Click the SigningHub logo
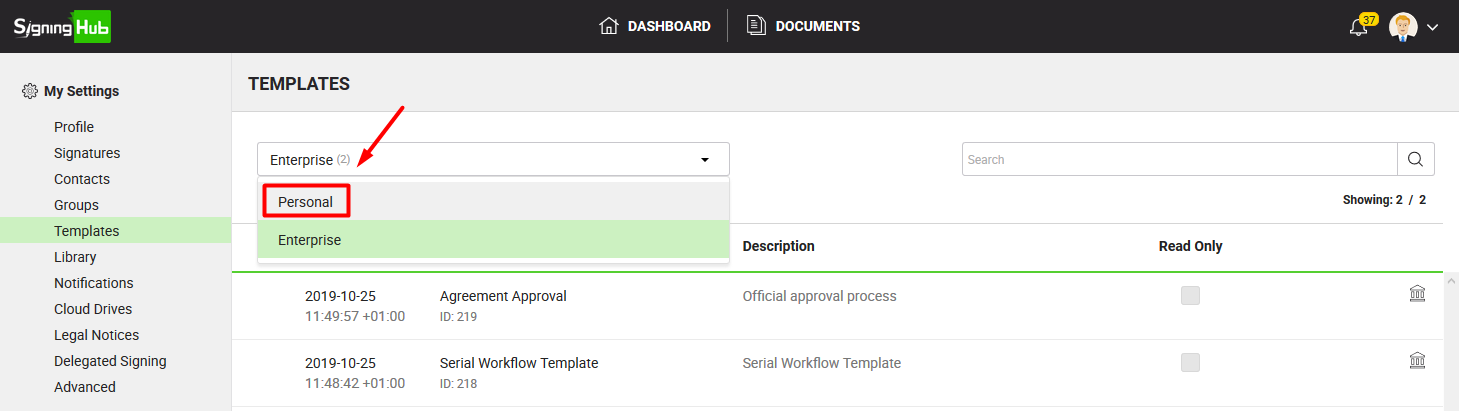Screen dimensions: 1459x411 61,26
